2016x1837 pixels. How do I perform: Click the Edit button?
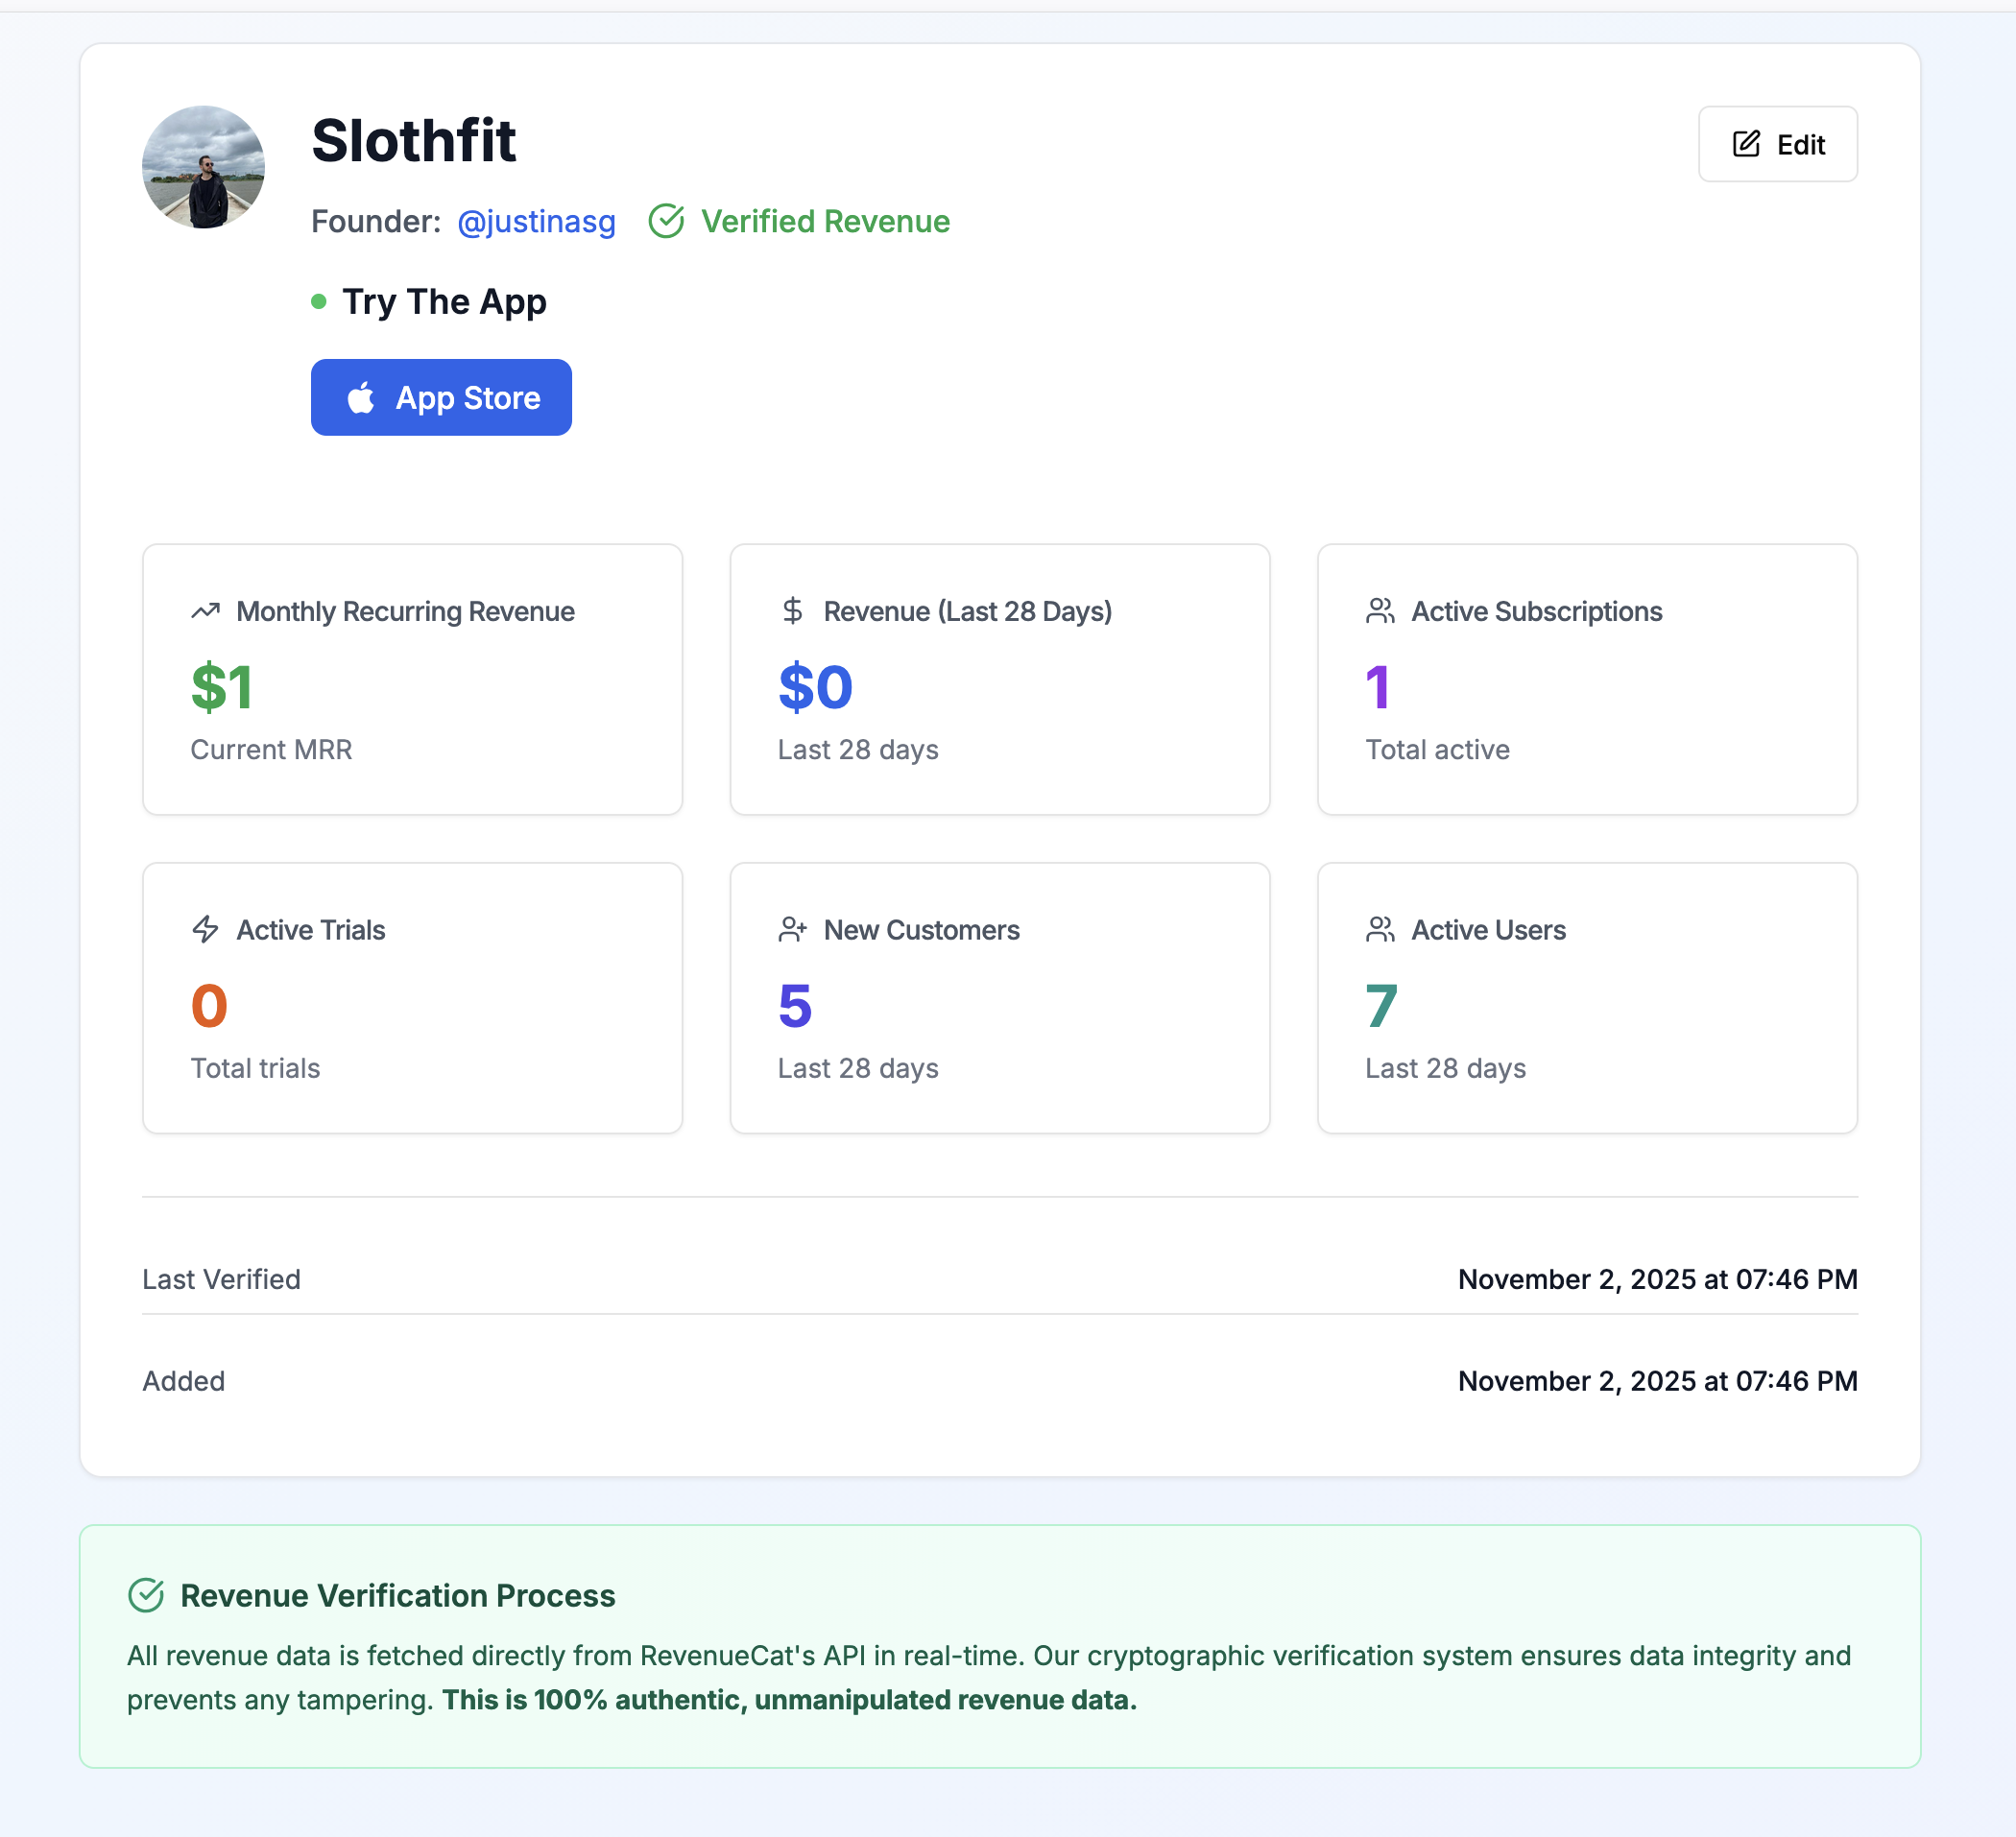[x=1778, y=143]
